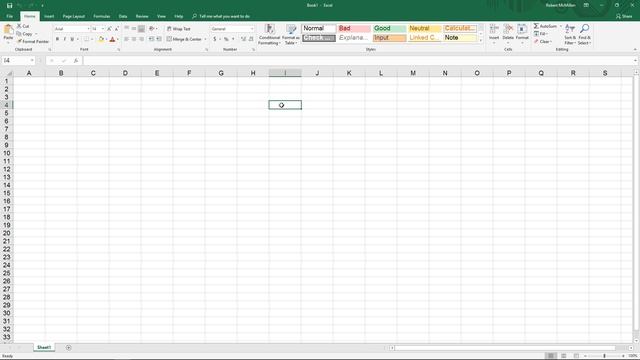Click Wrap Text
Viewport: 640px width, 360px height.
(179, 29)
